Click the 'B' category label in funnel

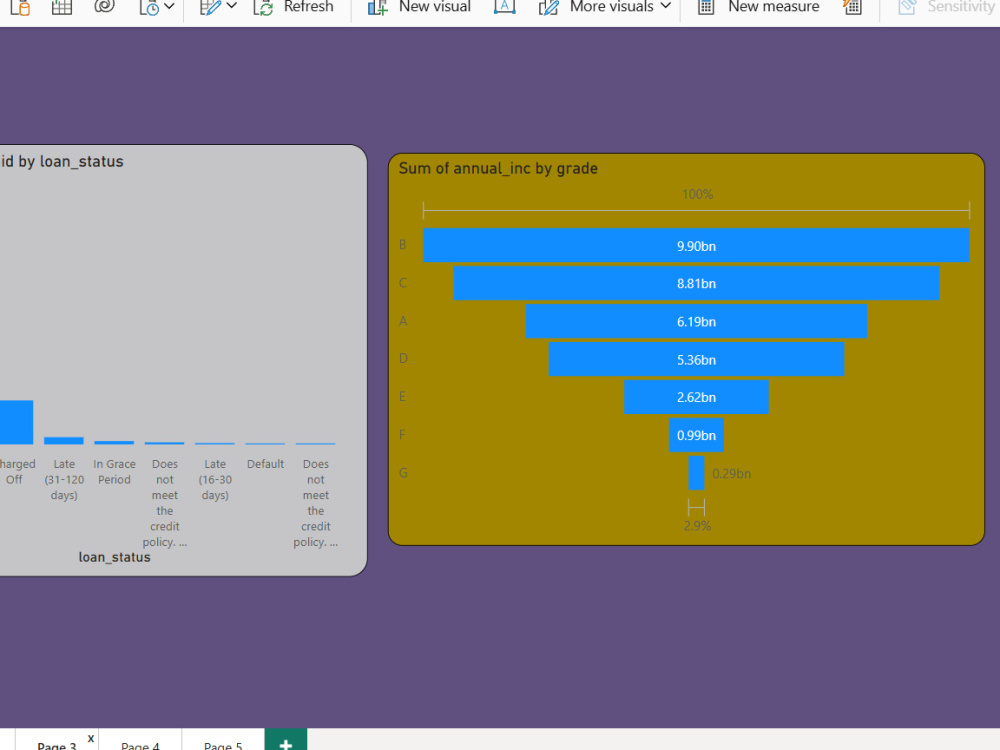point(402,245)
